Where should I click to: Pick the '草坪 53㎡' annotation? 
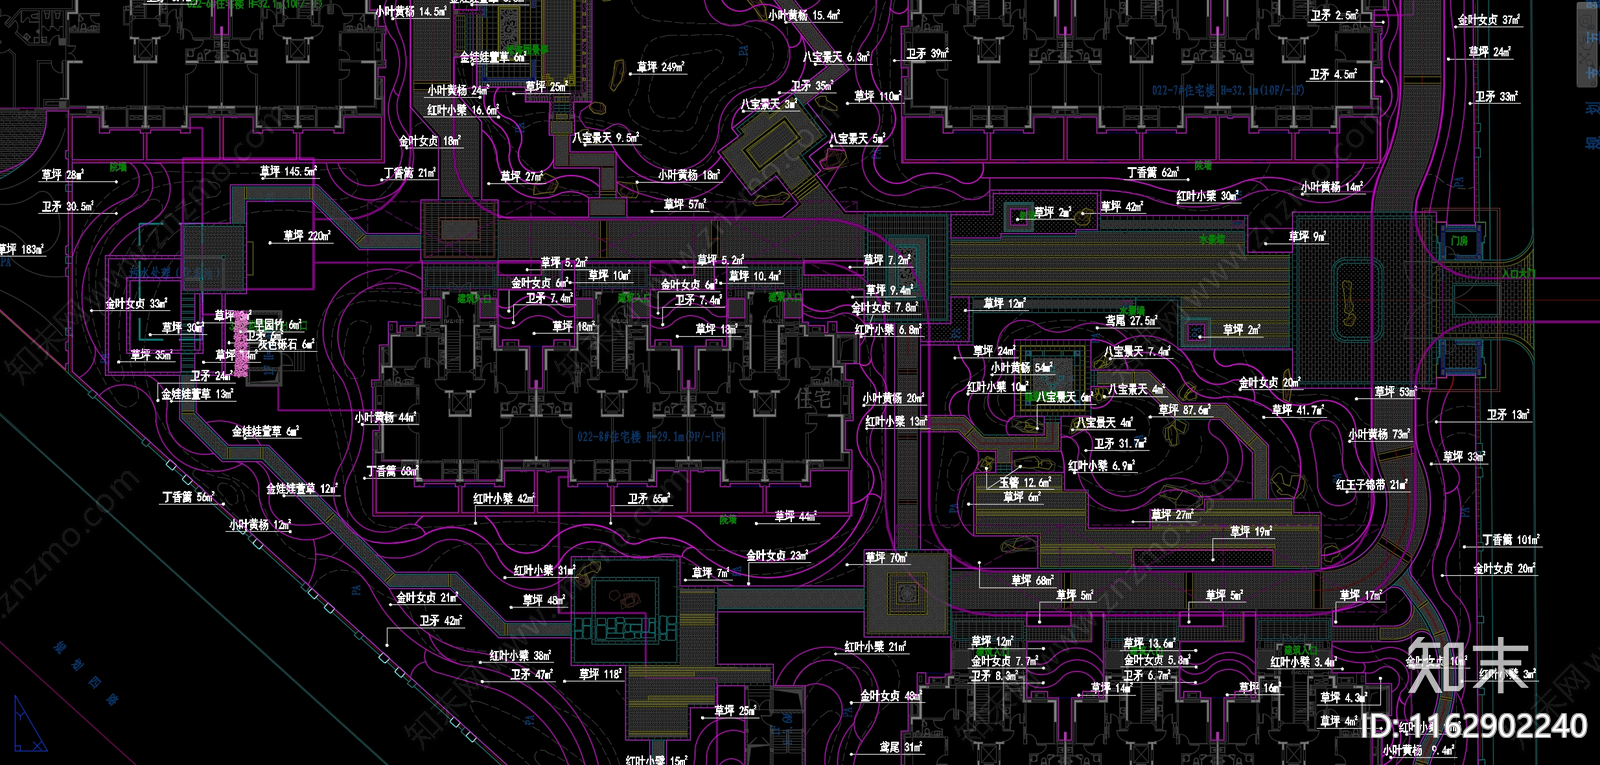(x=1396, y=392)
